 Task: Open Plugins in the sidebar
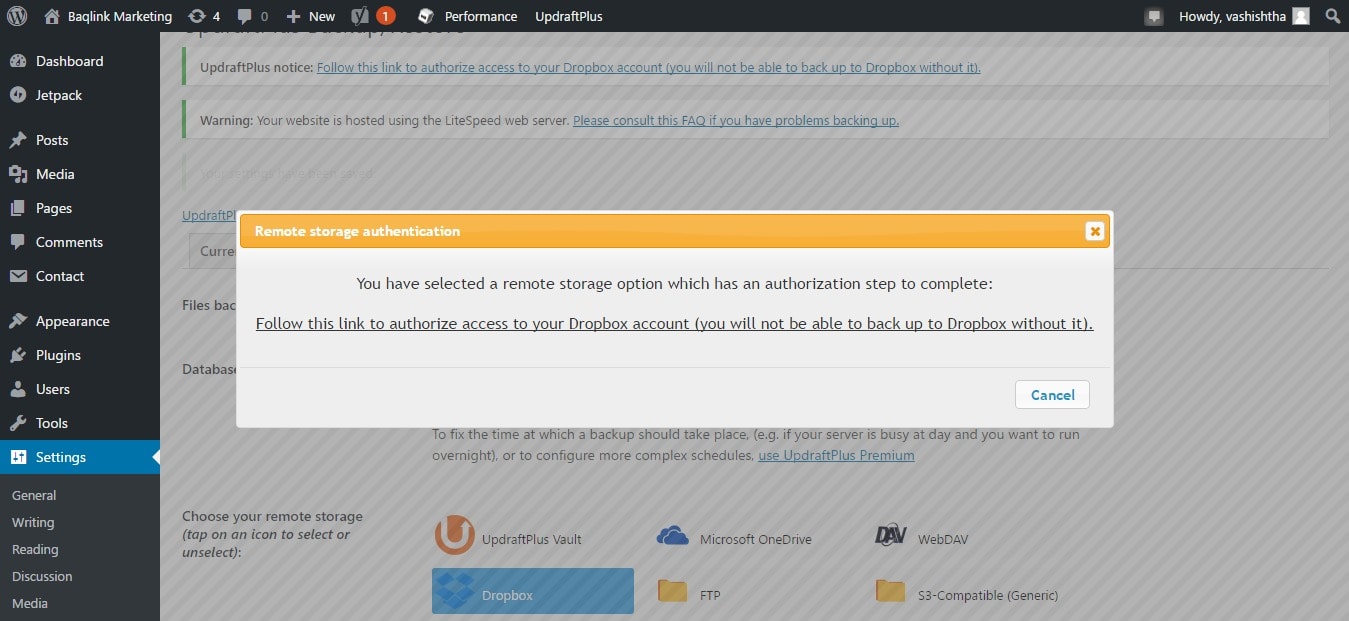(x=80, y=355)
